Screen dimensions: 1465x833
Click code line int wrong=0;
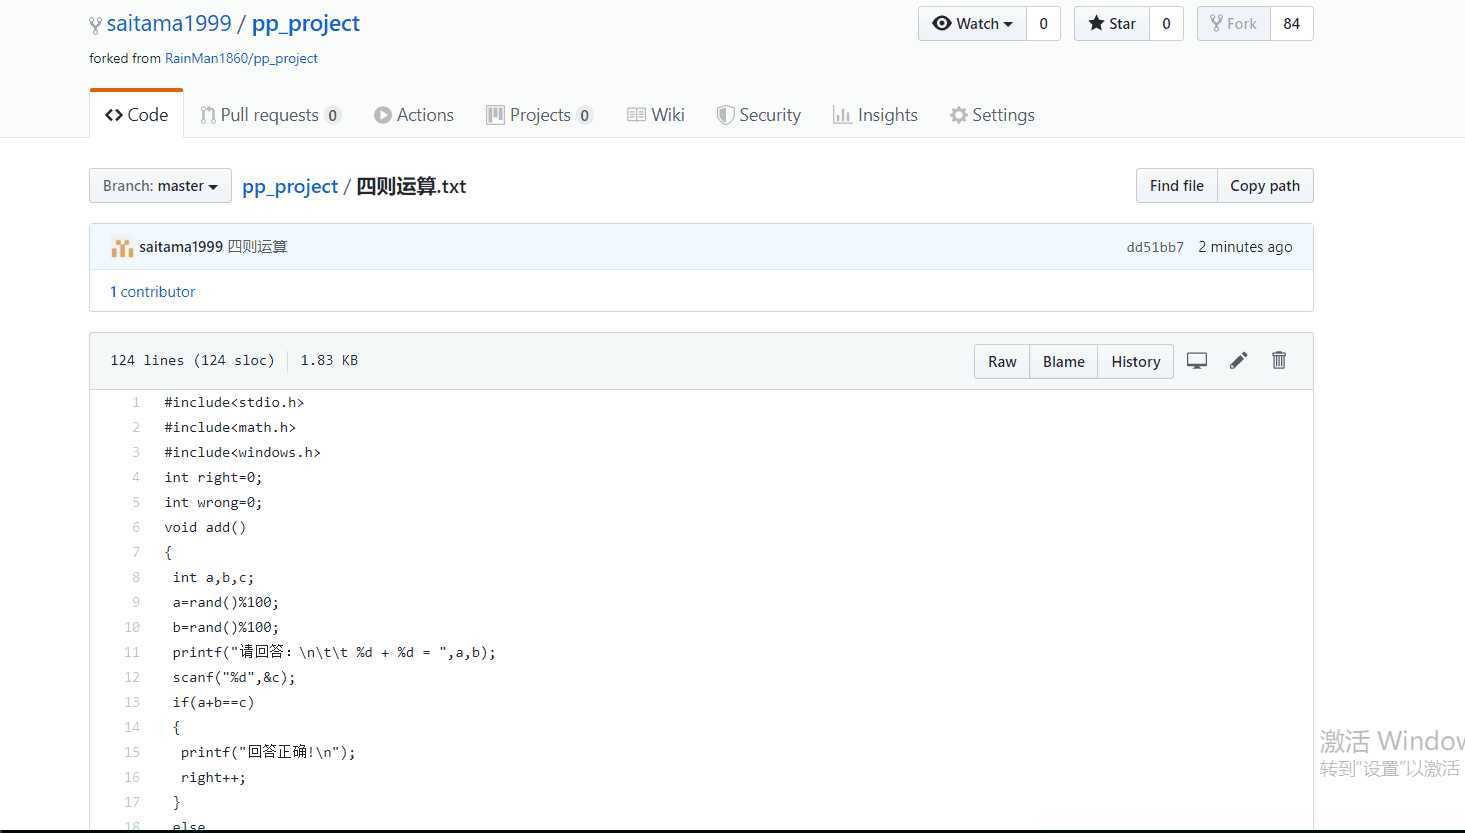[x=213, y=502]
